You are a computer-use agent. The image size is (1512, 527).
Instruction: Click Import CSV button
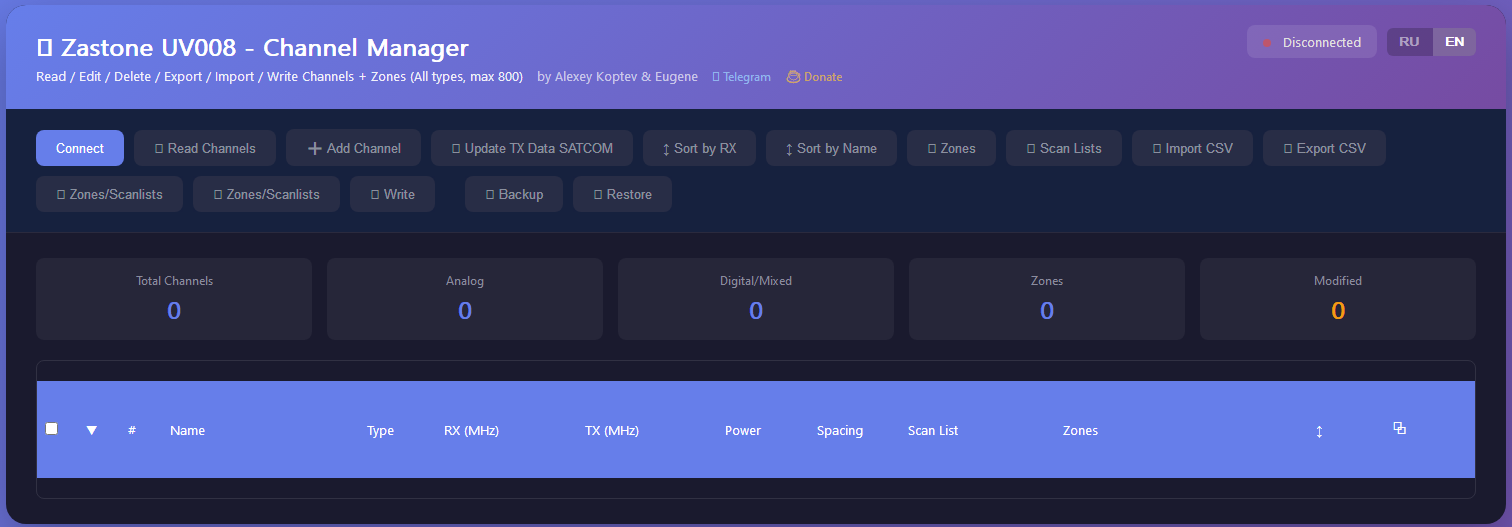[1191, 148]
